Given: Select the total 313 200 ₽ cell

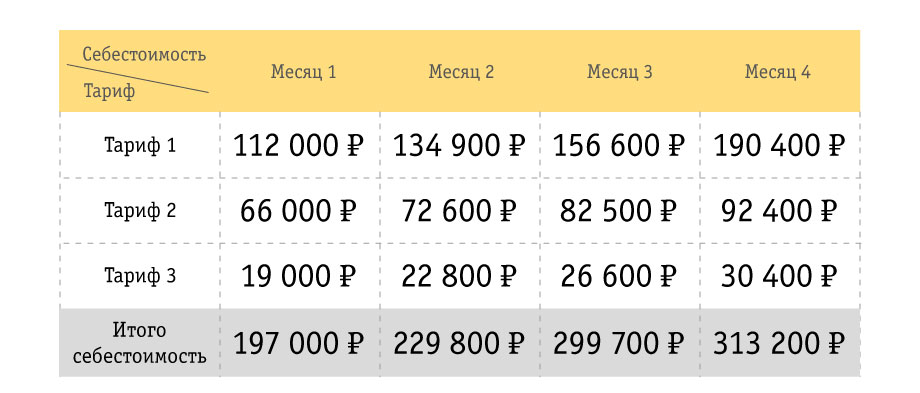Looking at the screenshot, I should 779,344.
